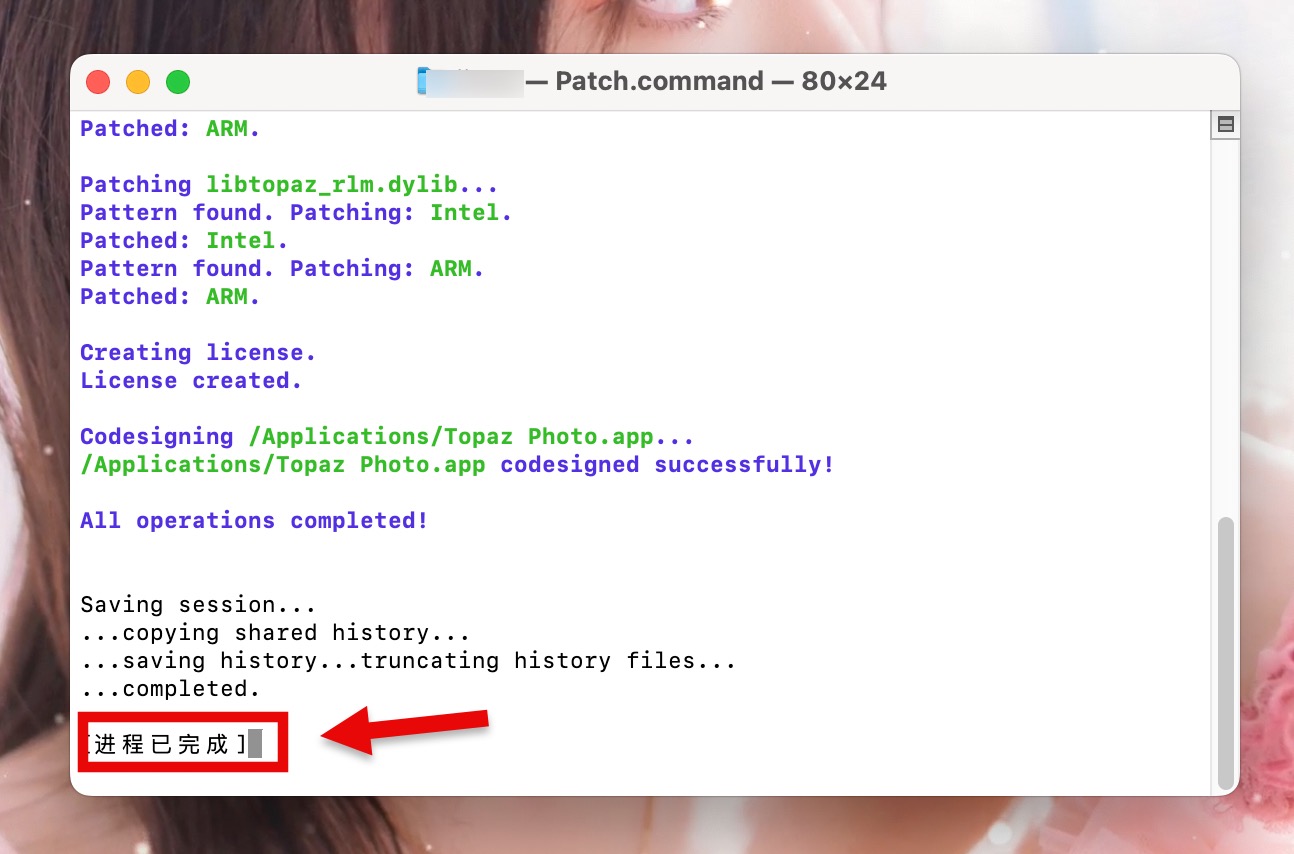Click the "Pattern found. Patching: Intel." line
Screen dimensions: 1294x854
[295, 213]
